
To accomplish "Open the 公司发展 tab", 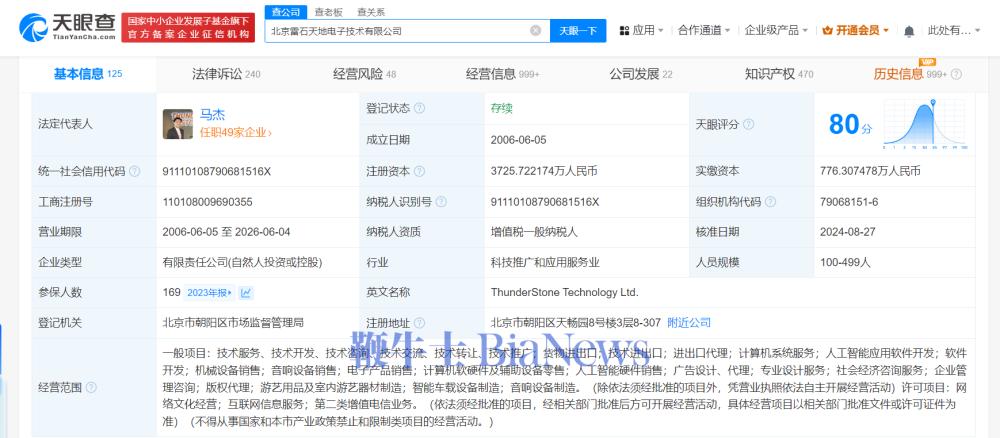I will (640, 75).
